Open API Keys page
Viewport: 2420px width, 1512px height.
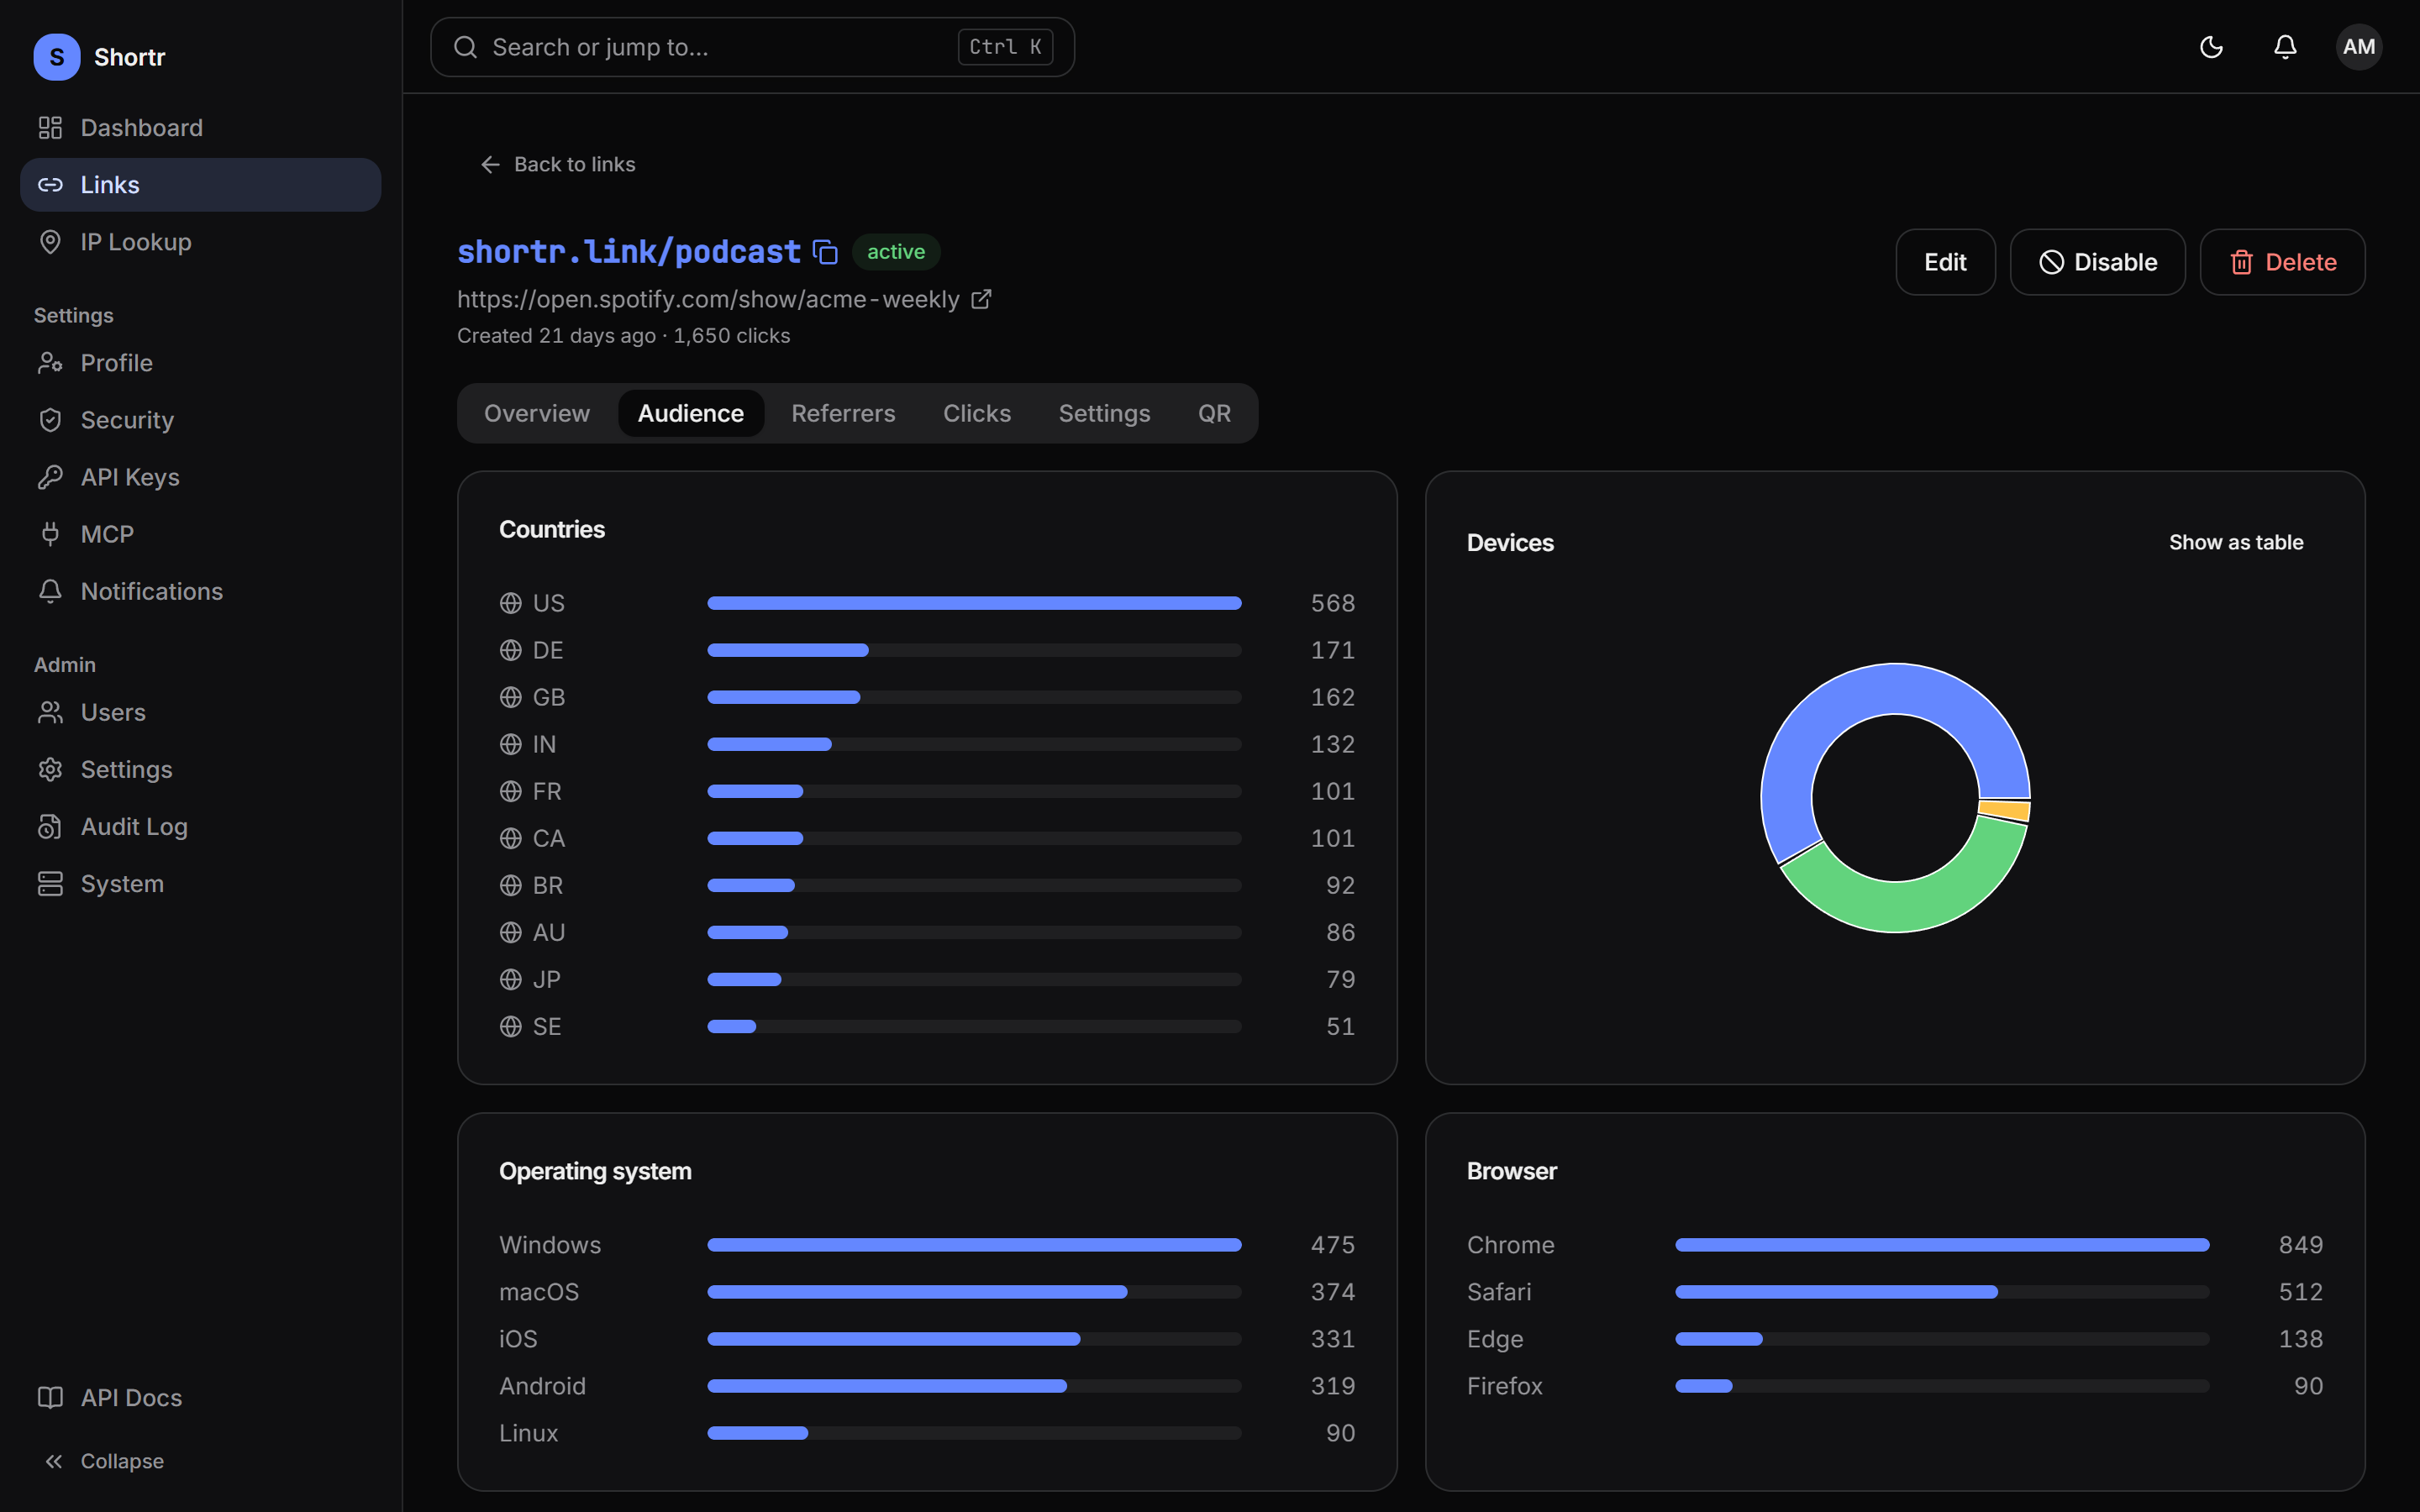point(200,477)
